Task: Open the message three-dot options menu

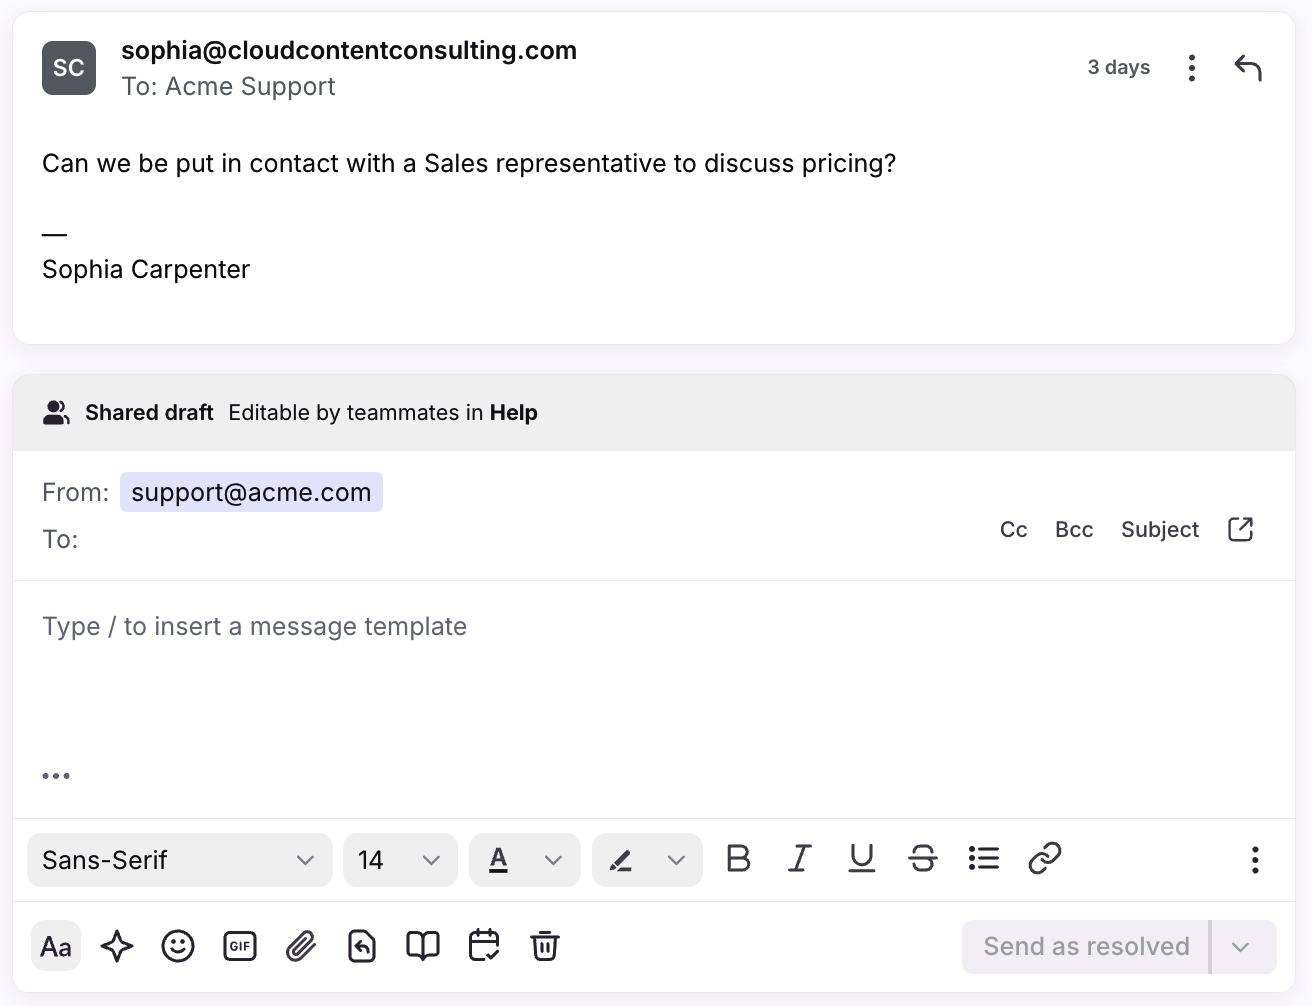Action: [x=1191, y=68]
